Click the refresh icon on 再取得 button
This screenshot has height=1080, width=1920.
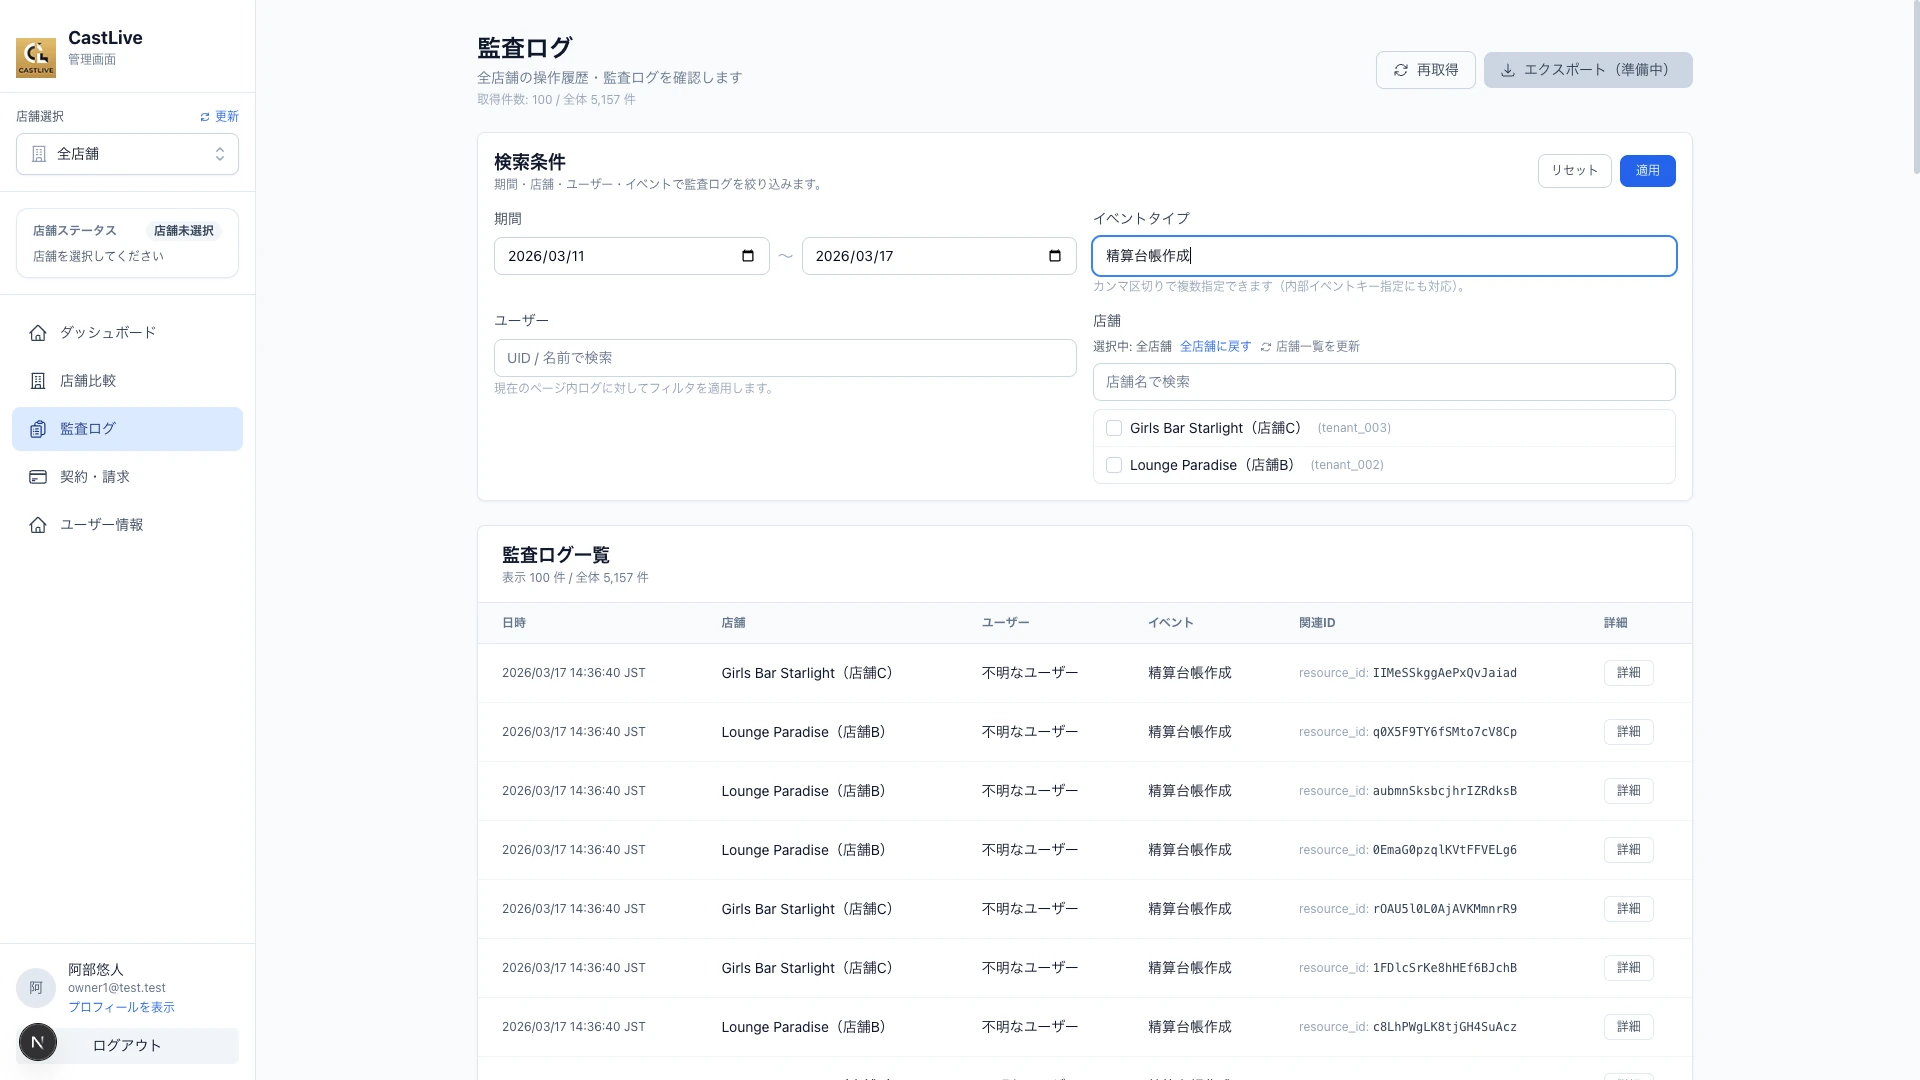[1401, 70]
